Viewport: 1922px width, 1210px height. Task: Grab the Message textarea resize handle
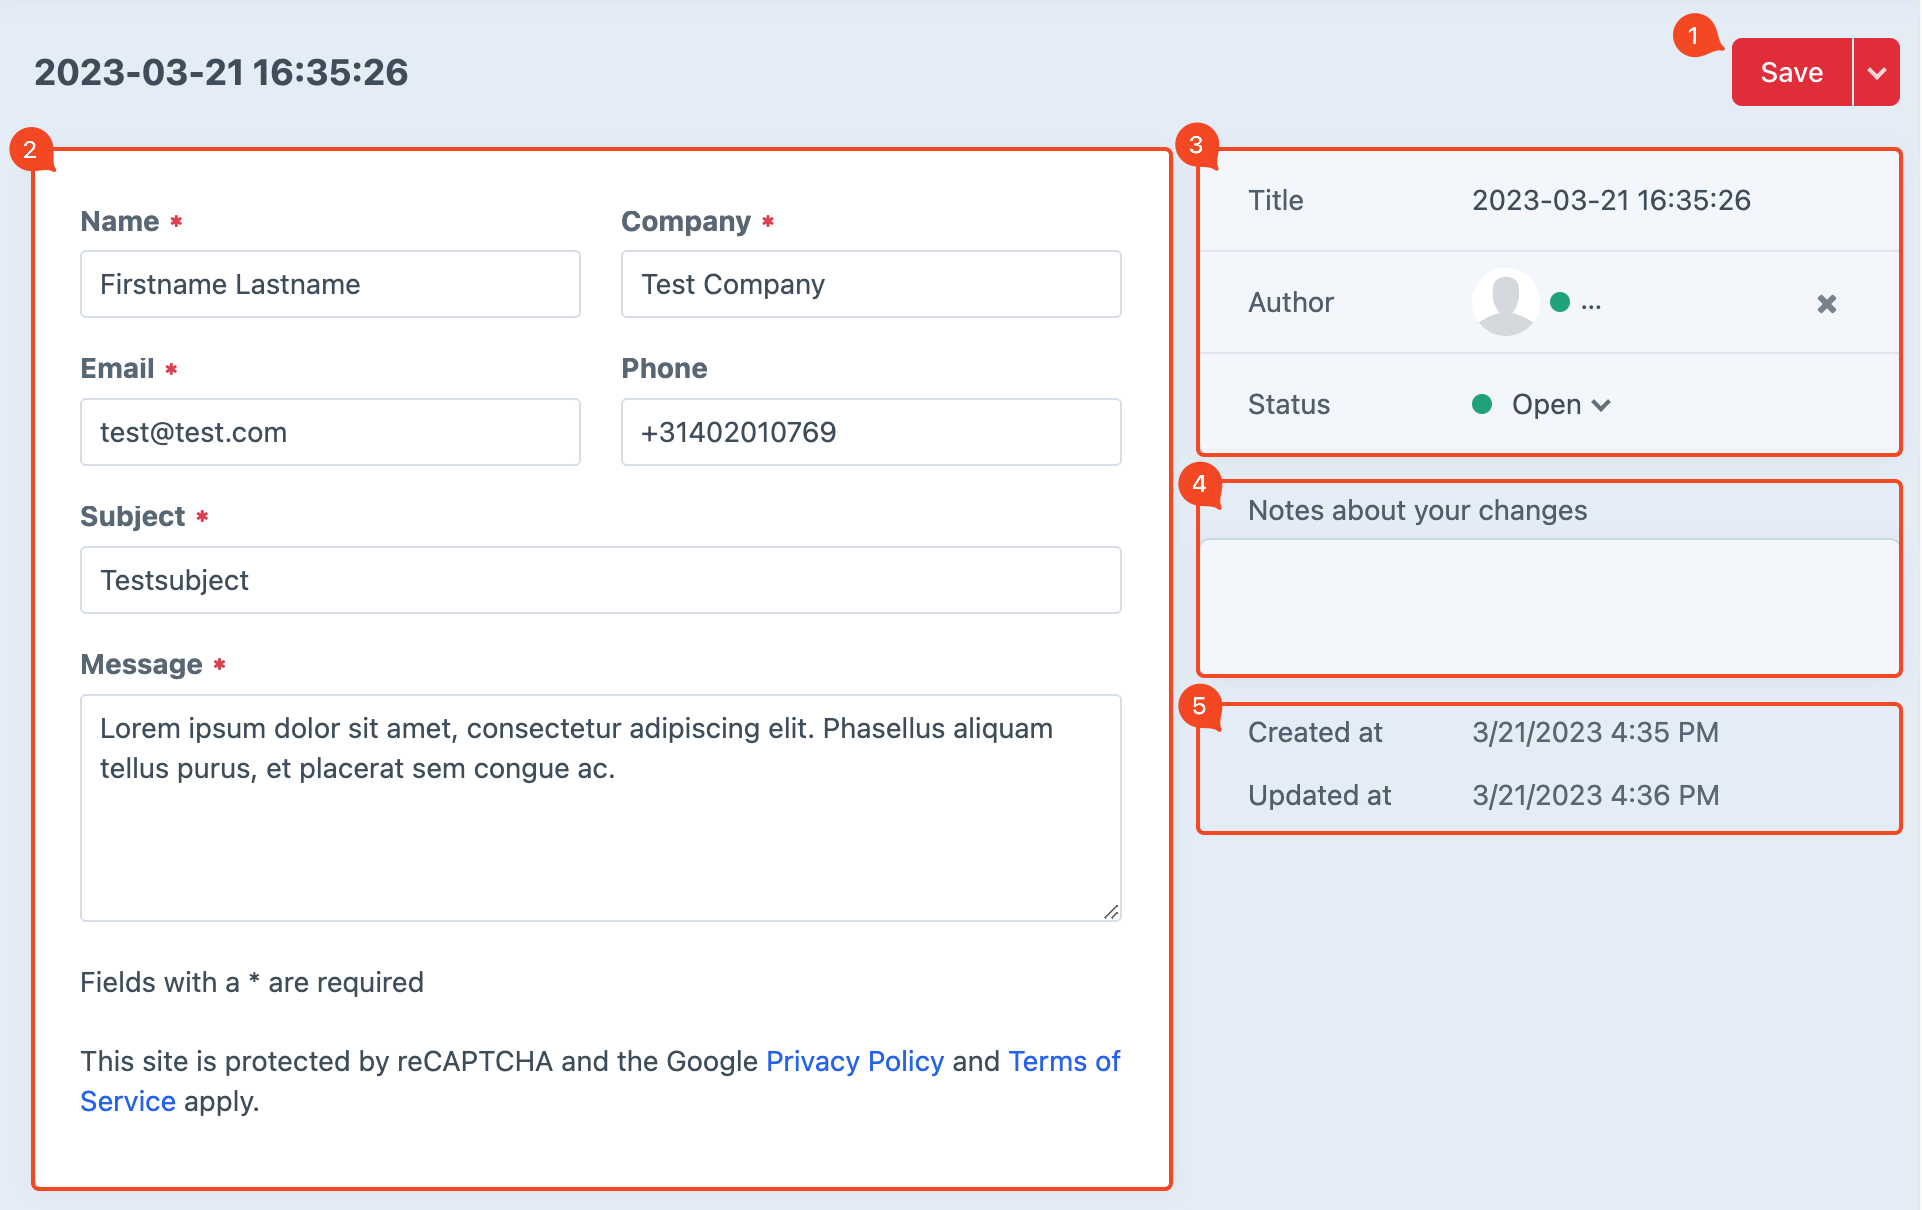pyautogui.click(x=1111, y=911)
